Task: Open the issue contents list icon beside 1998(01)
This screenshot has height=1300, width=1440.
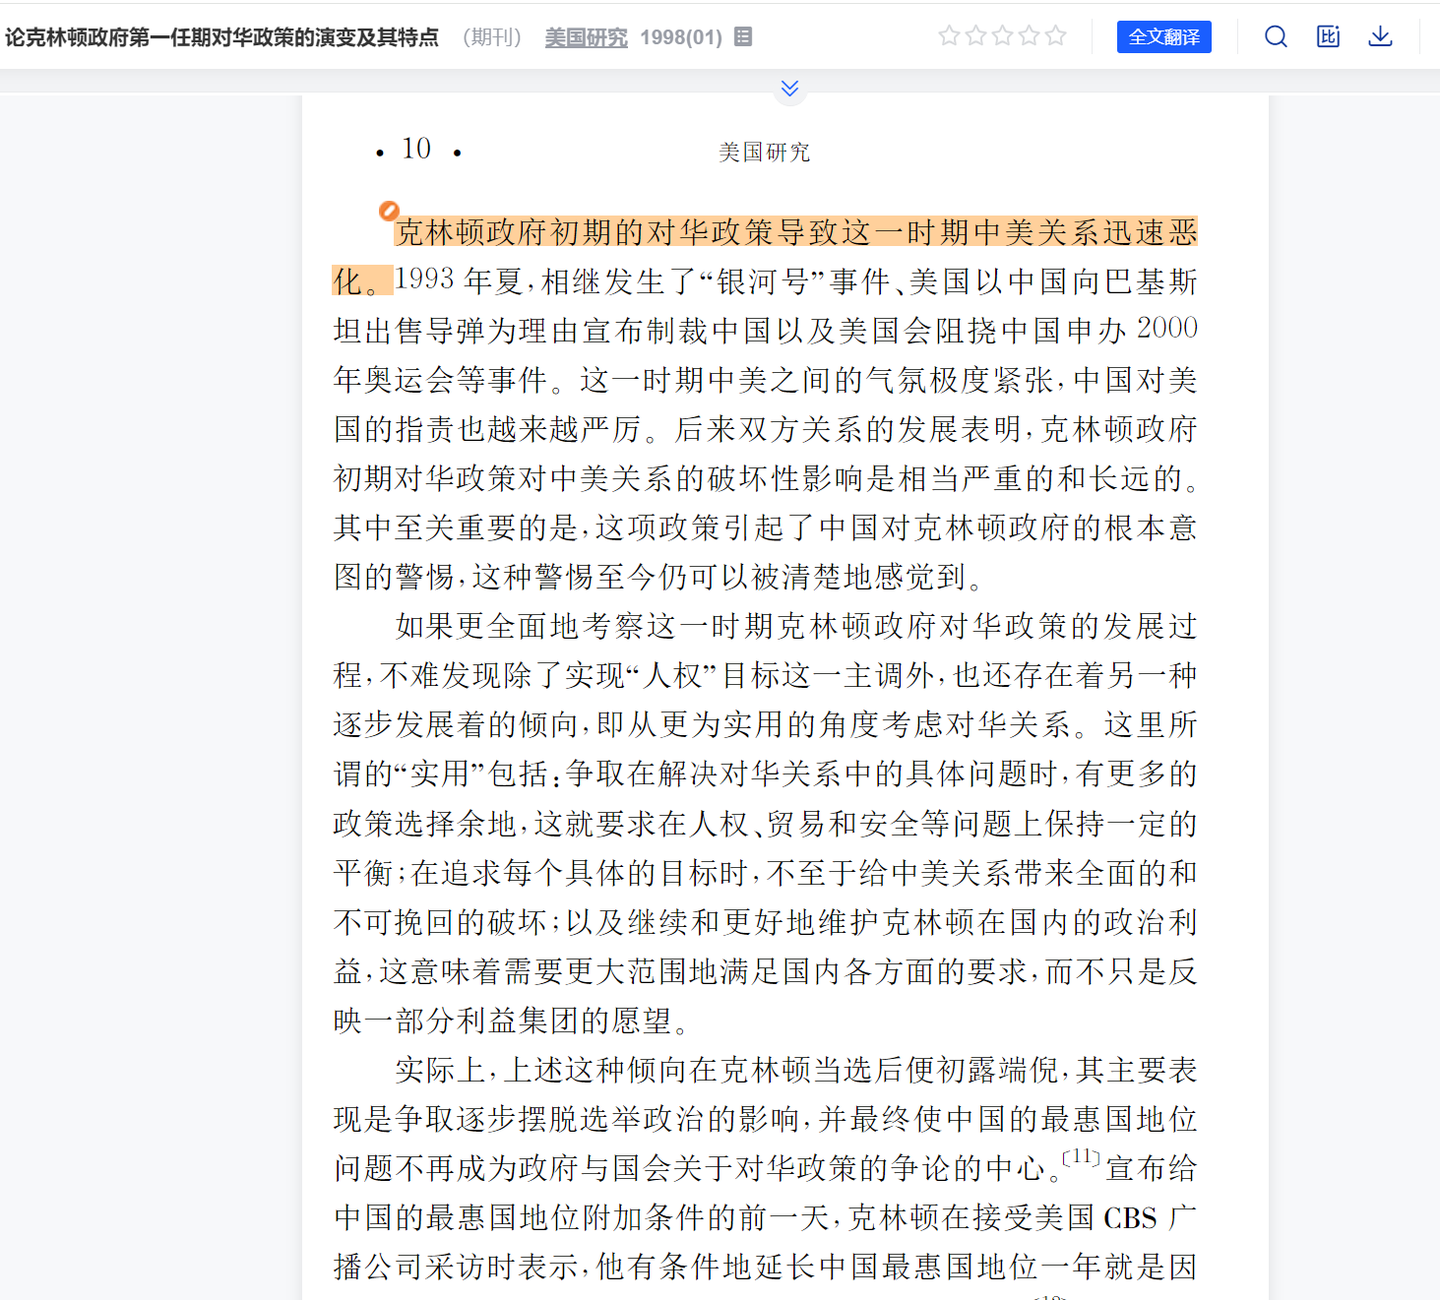Action: tap(744, 36)
